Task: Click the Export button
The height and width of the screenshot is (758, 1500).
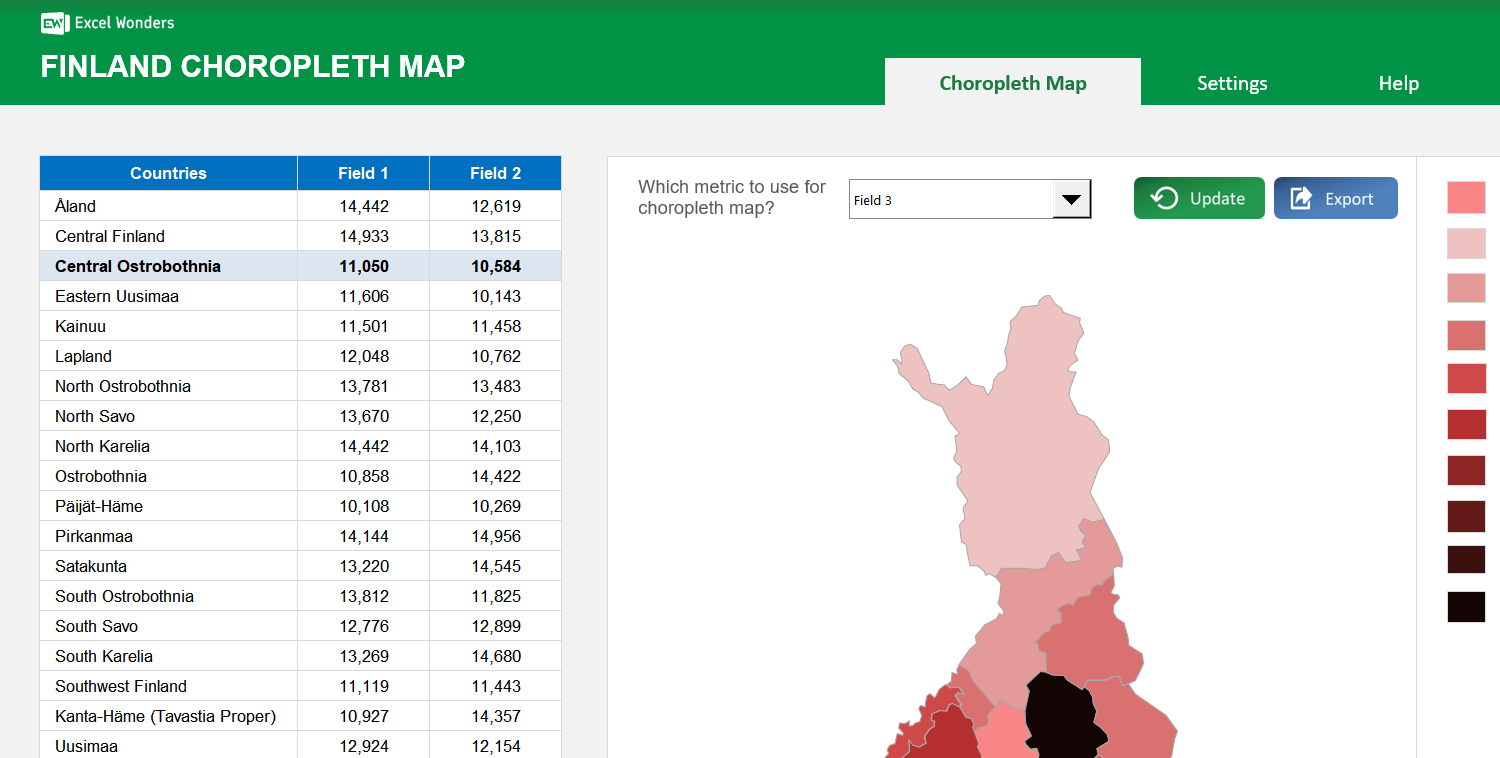Action: [1336, 198]
